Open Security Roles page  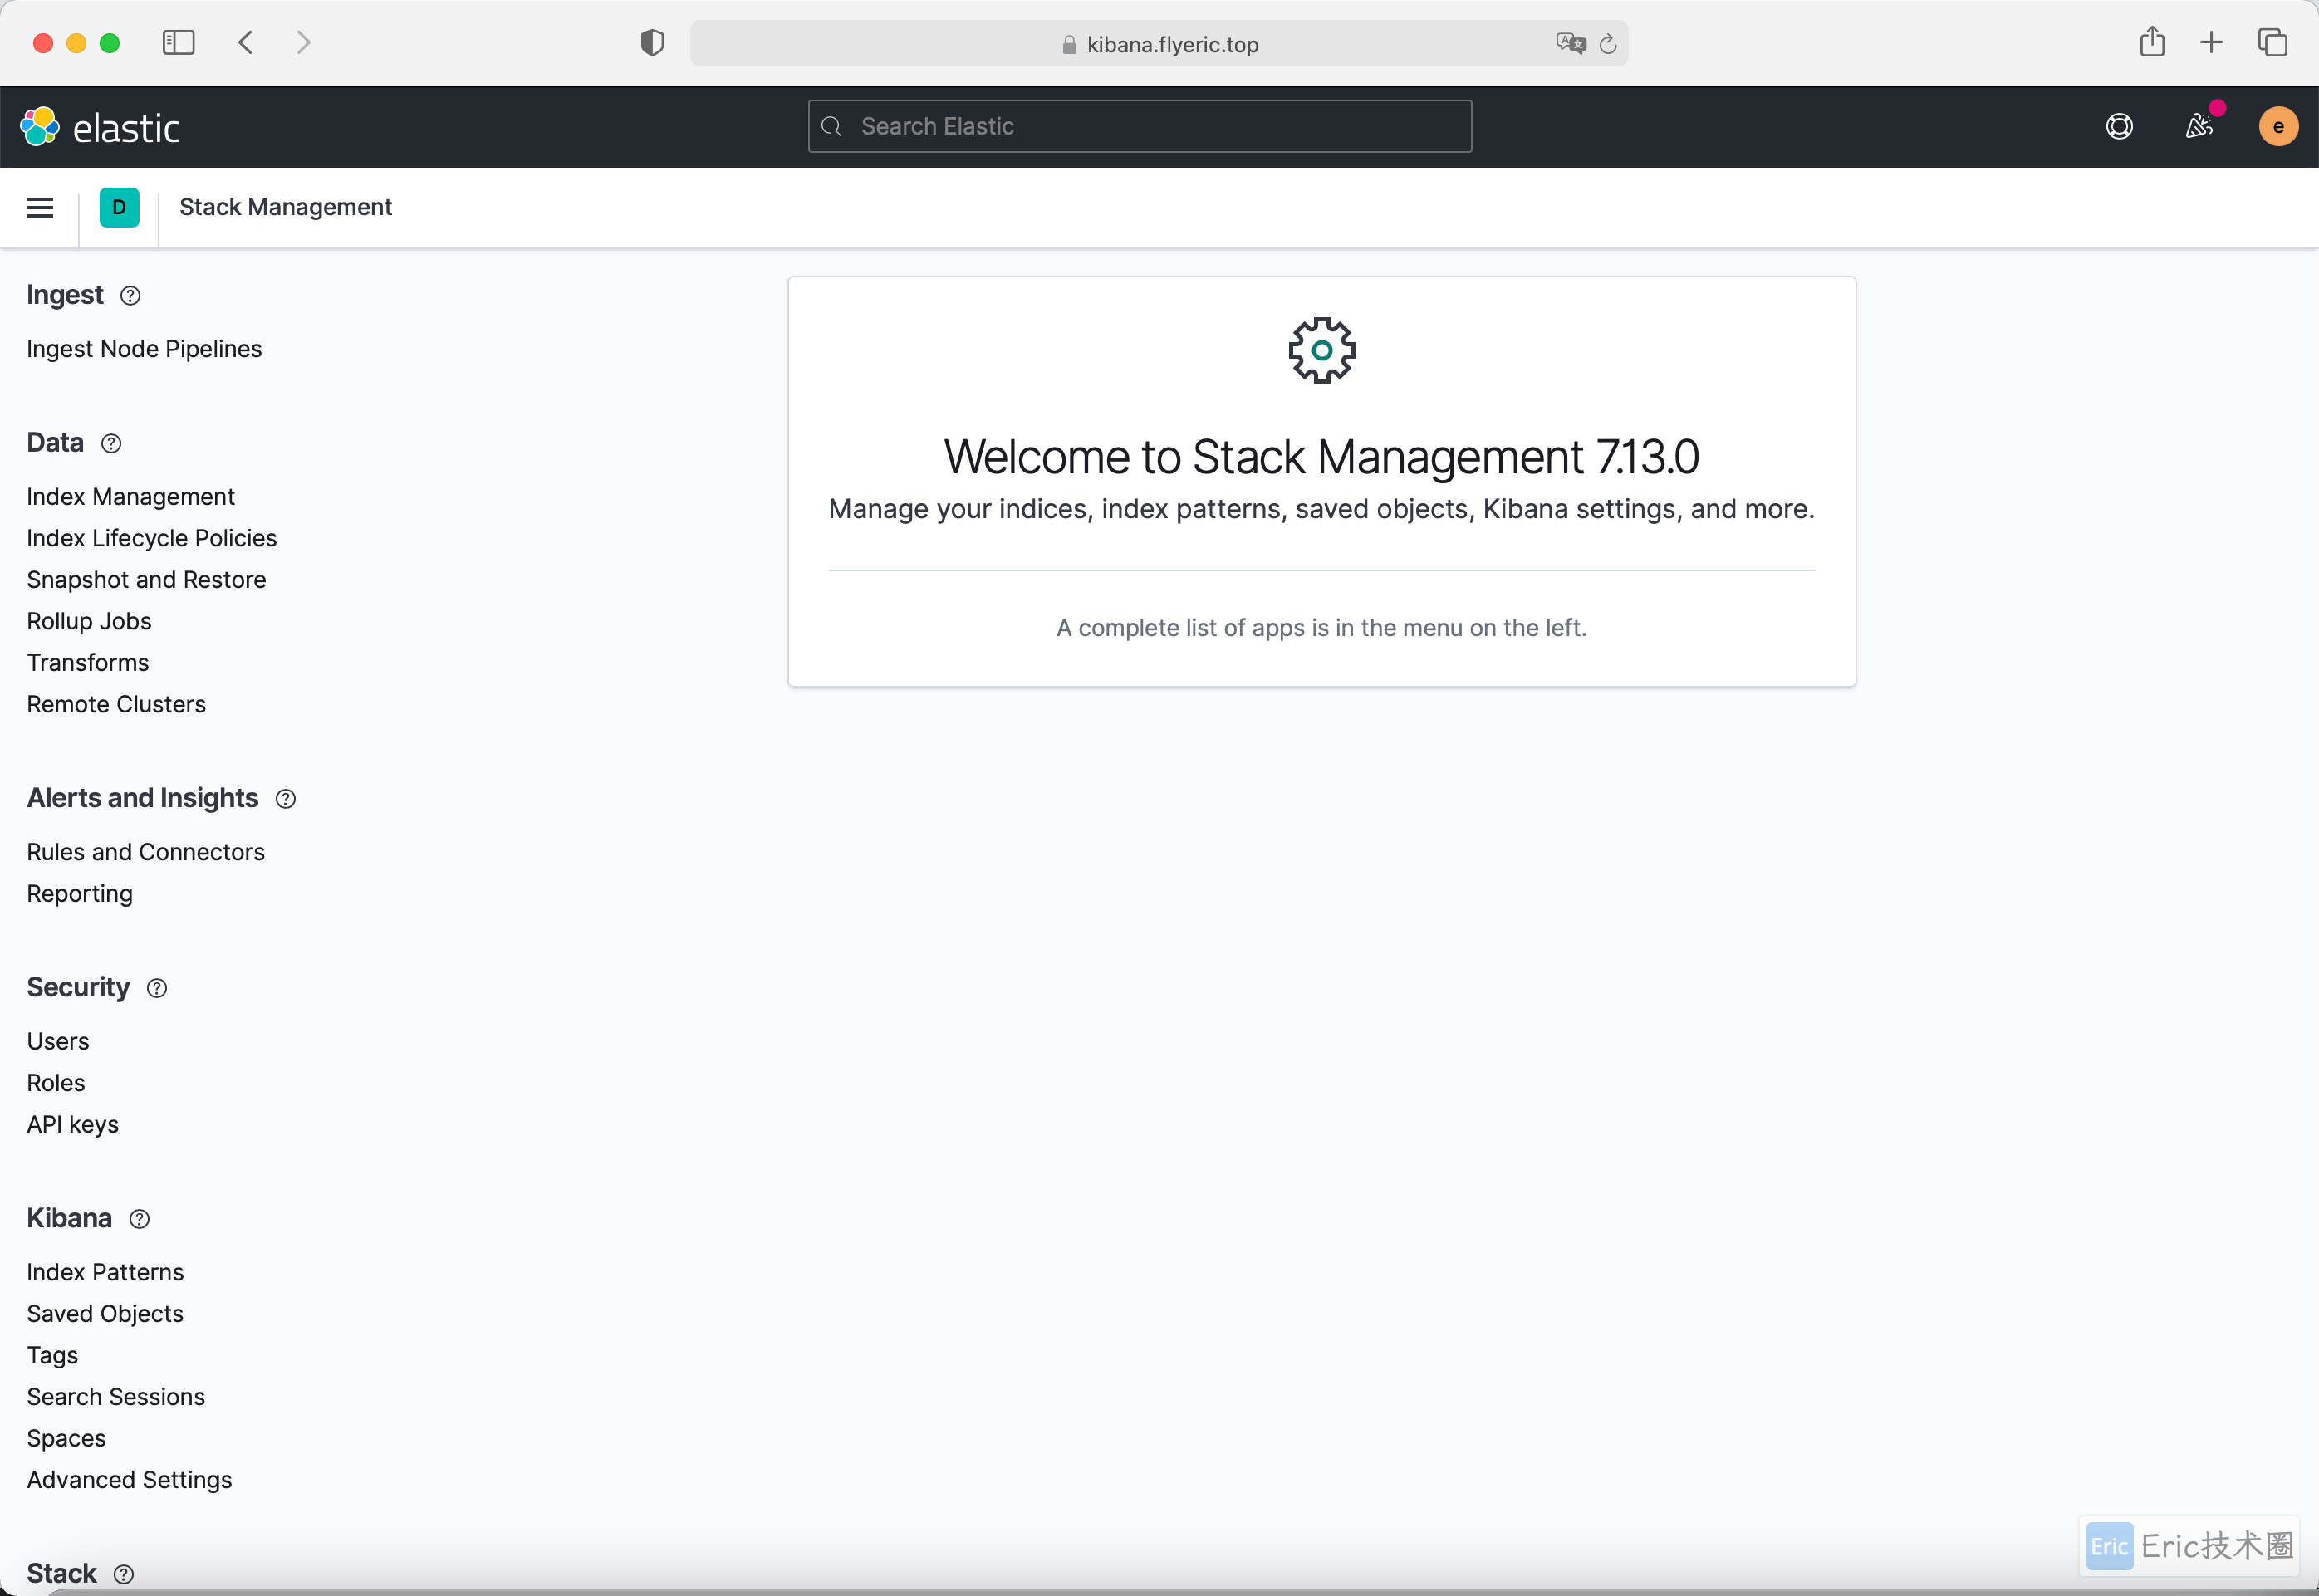pos(55,1084)
